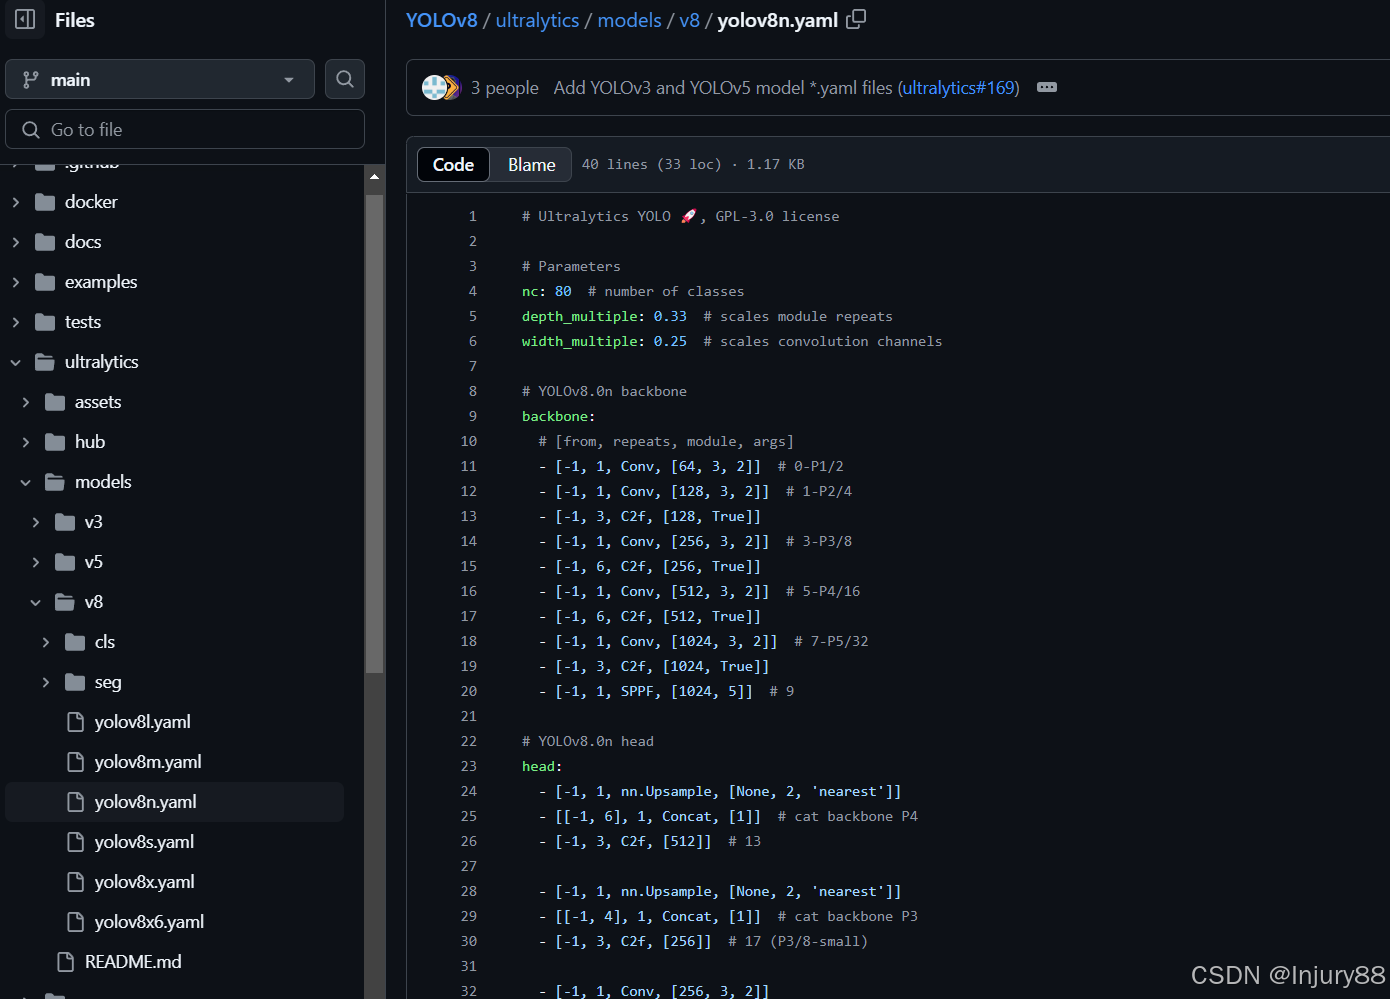Open yolov8l.yaml in the file tree

tap(143, 722)
